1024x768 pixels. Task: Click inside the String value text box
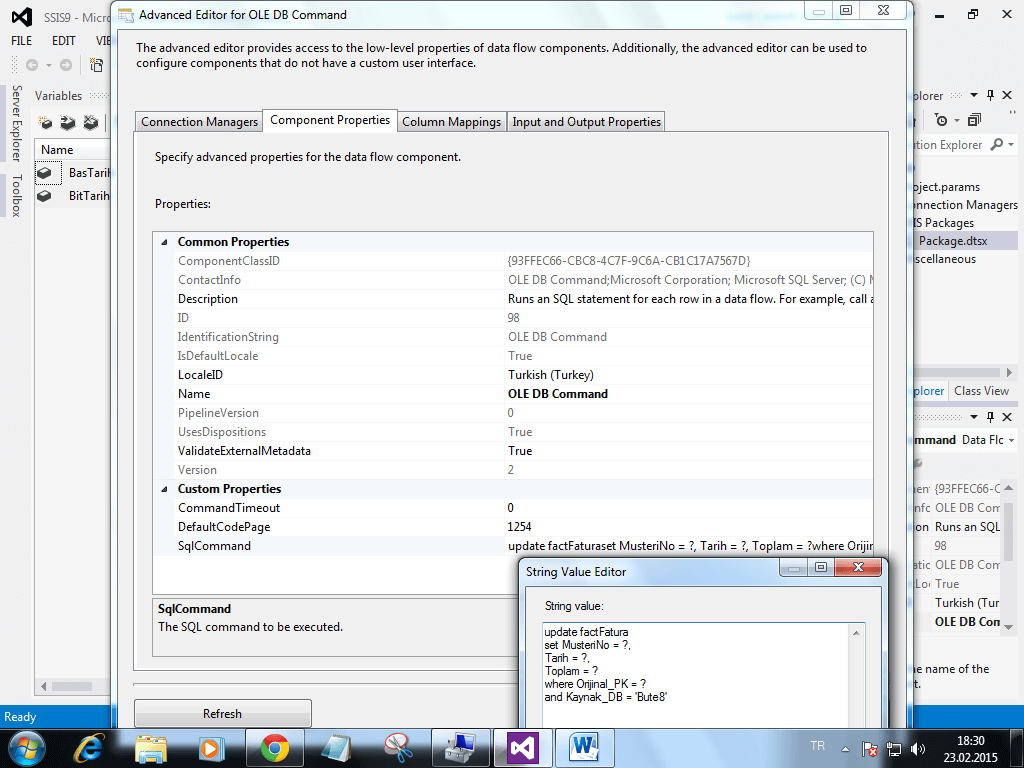[x=696, y=675]
